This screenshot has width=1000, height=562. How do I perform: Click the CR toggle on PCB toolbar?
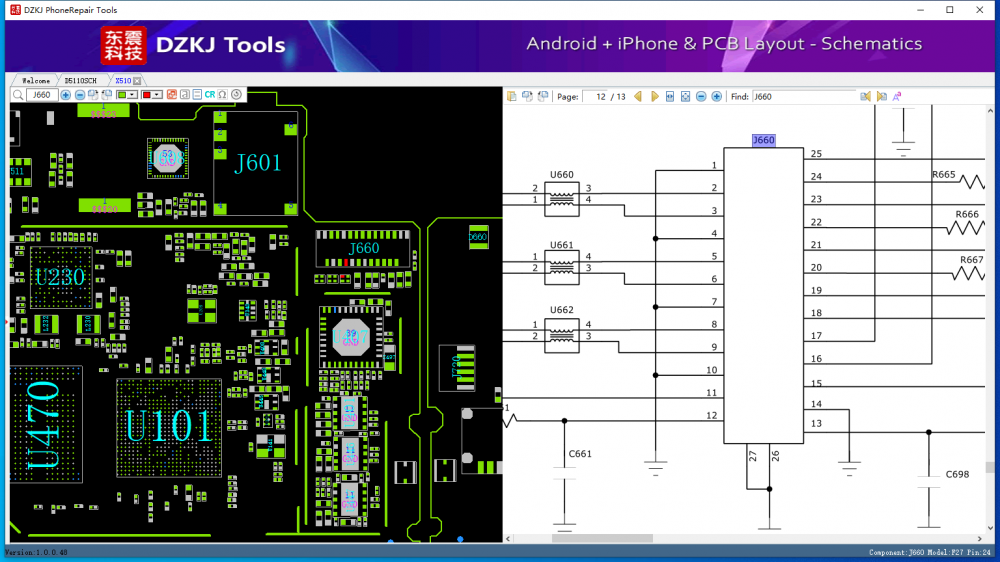click(210, 95)
